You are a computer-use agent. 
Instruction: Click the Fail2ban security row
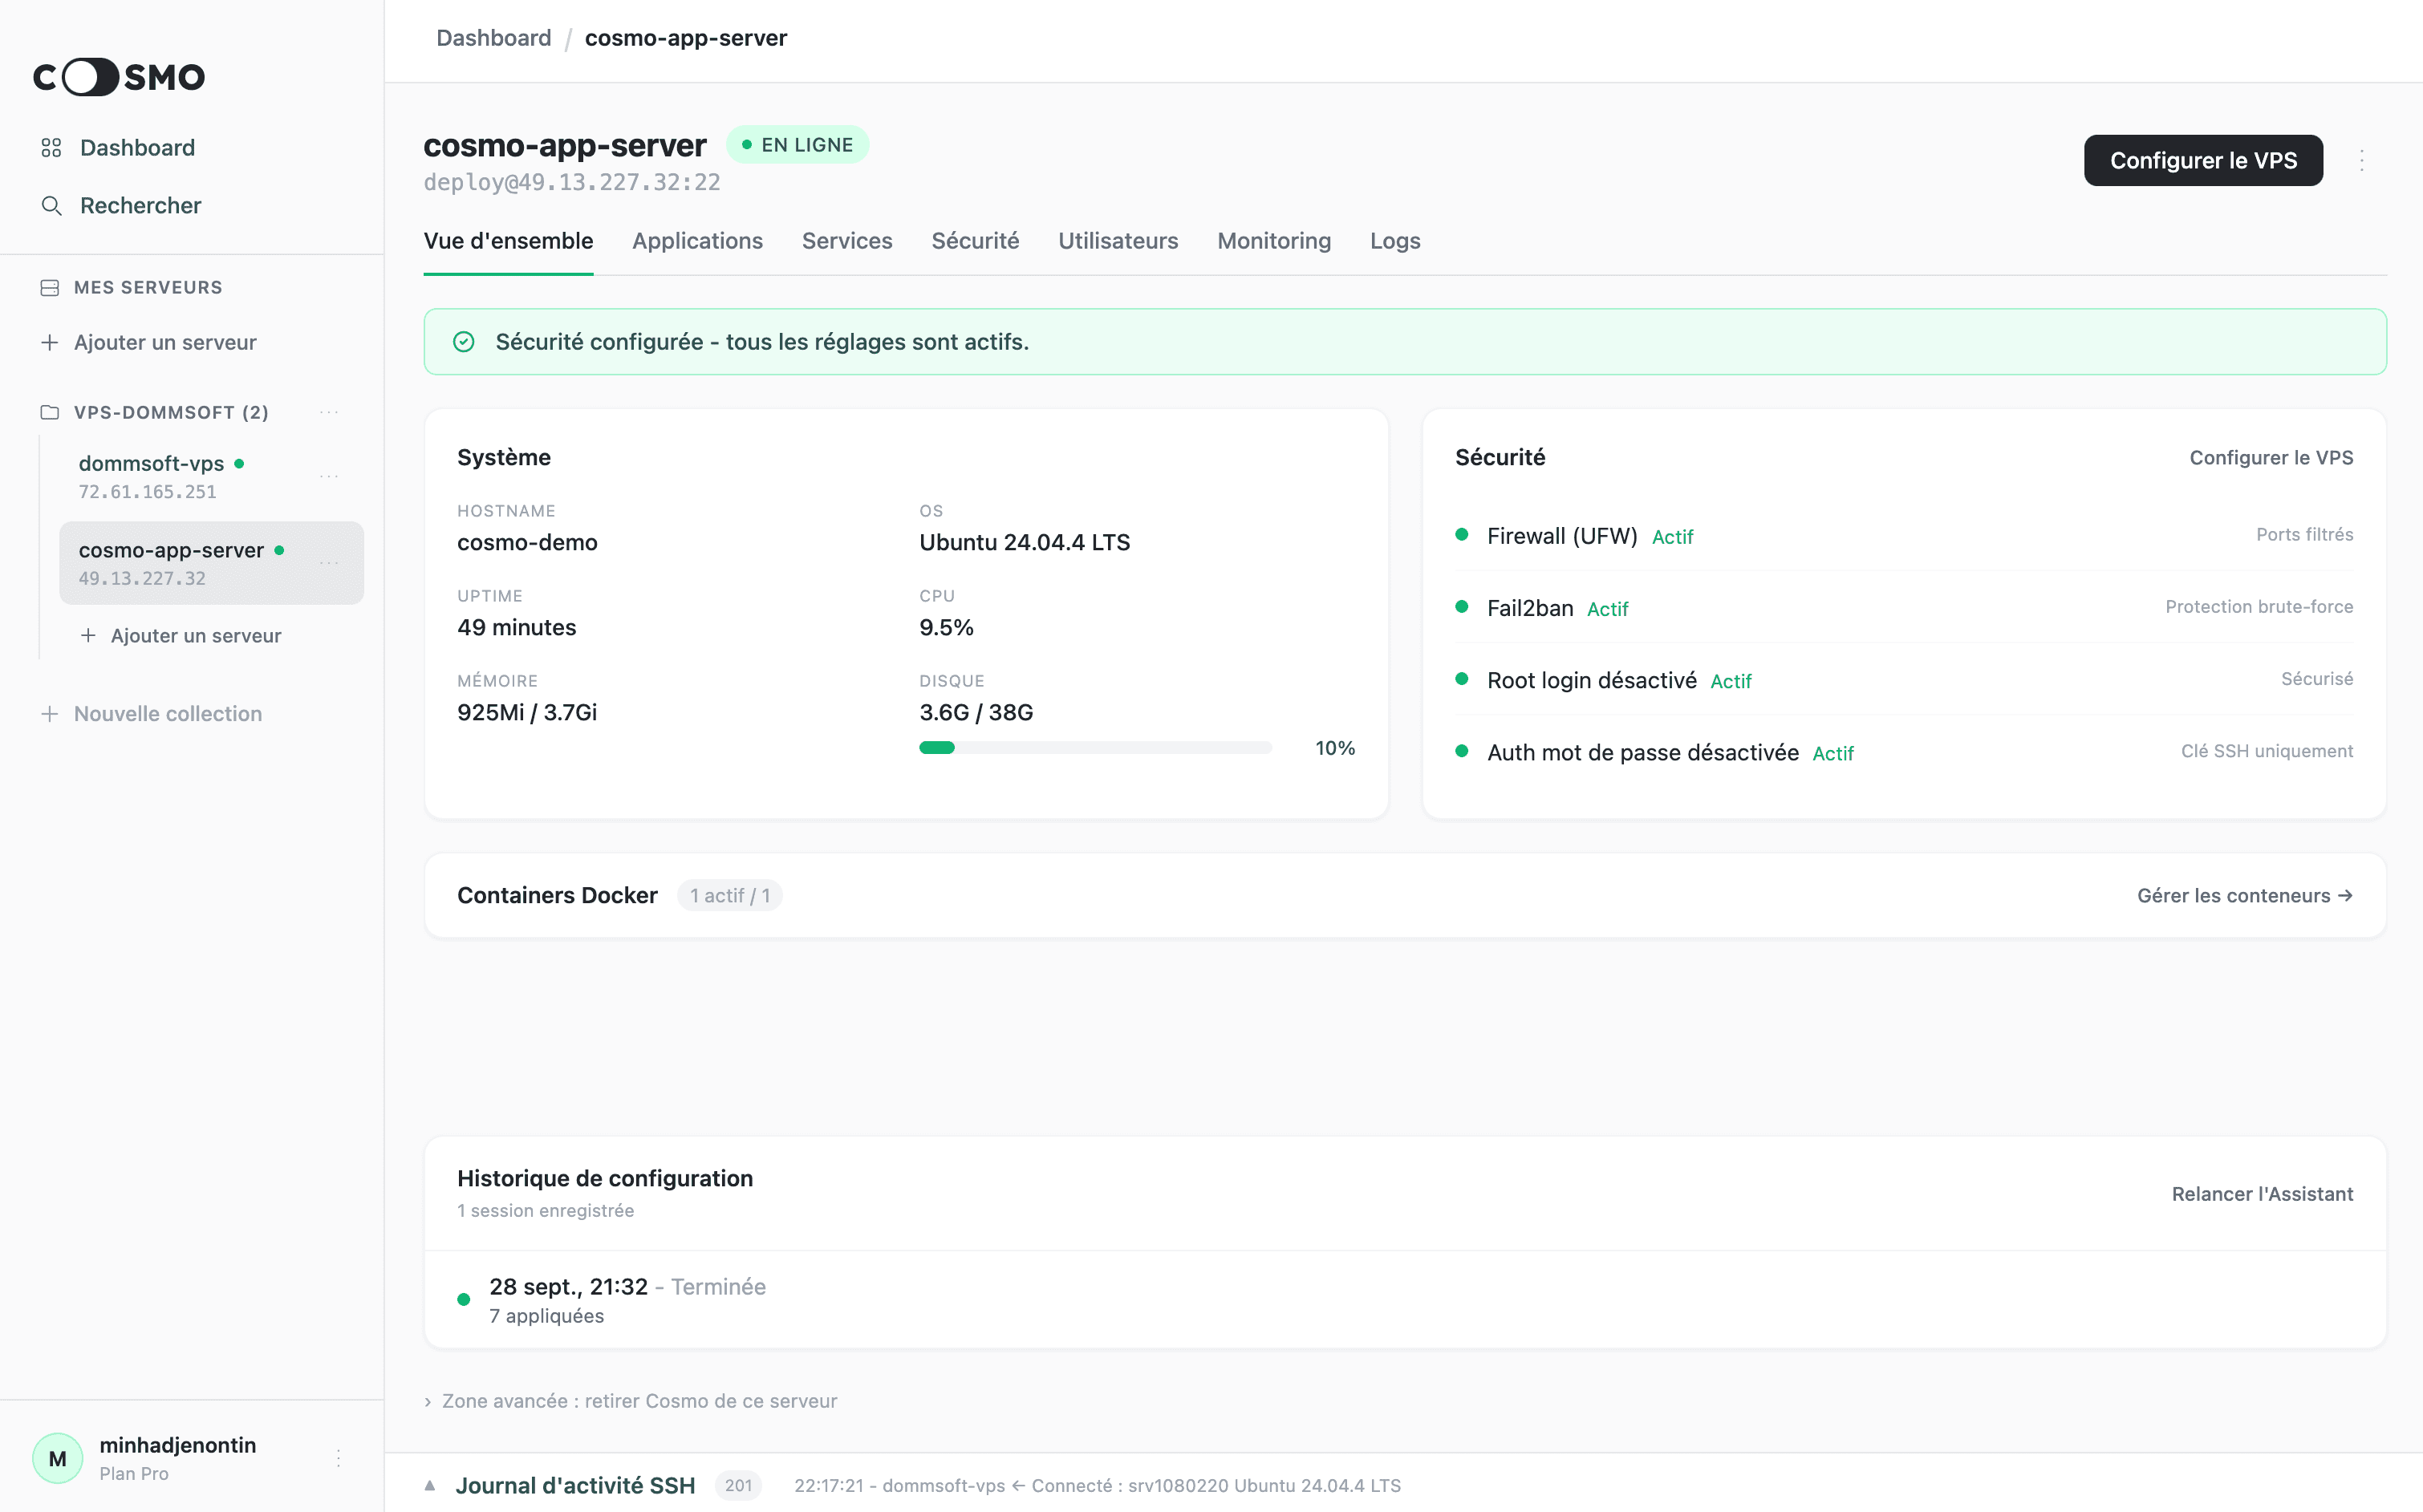tap(1904, 608)
